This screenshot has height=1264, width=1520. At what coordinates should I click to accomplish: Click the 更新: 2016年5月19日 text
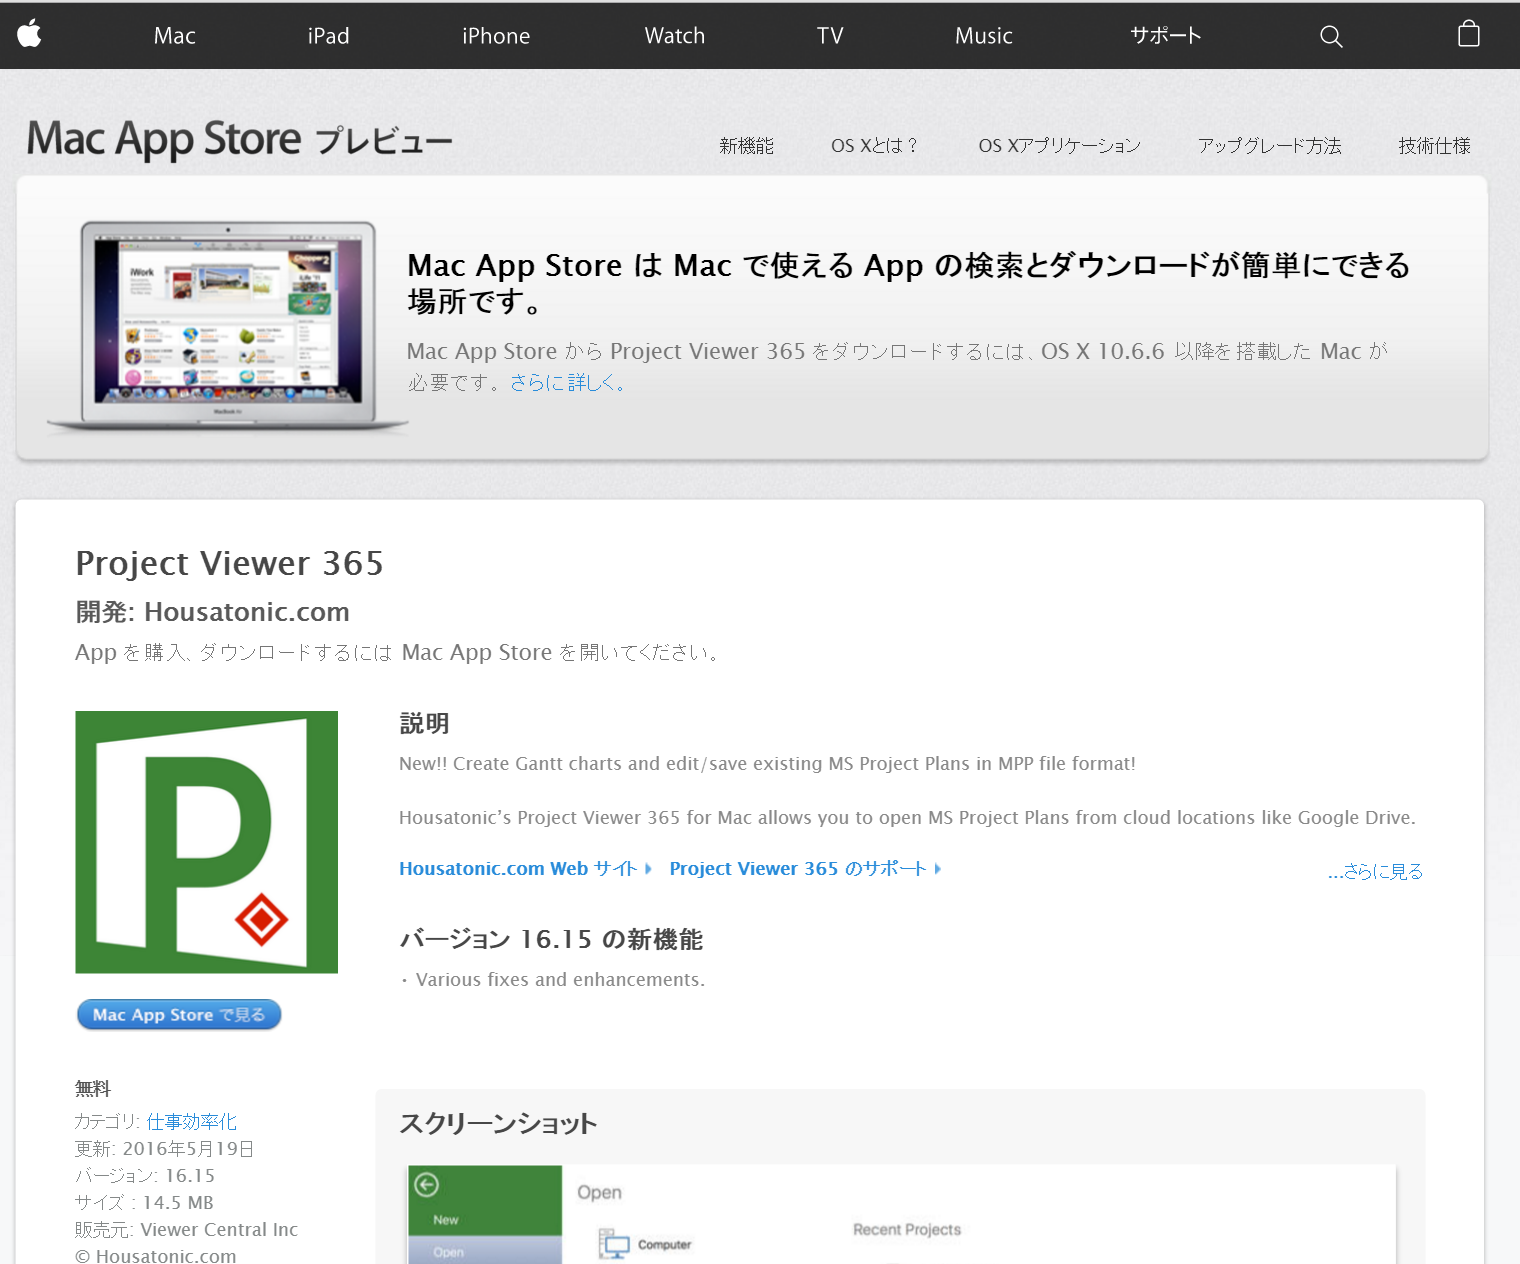tap(165, 1149)
